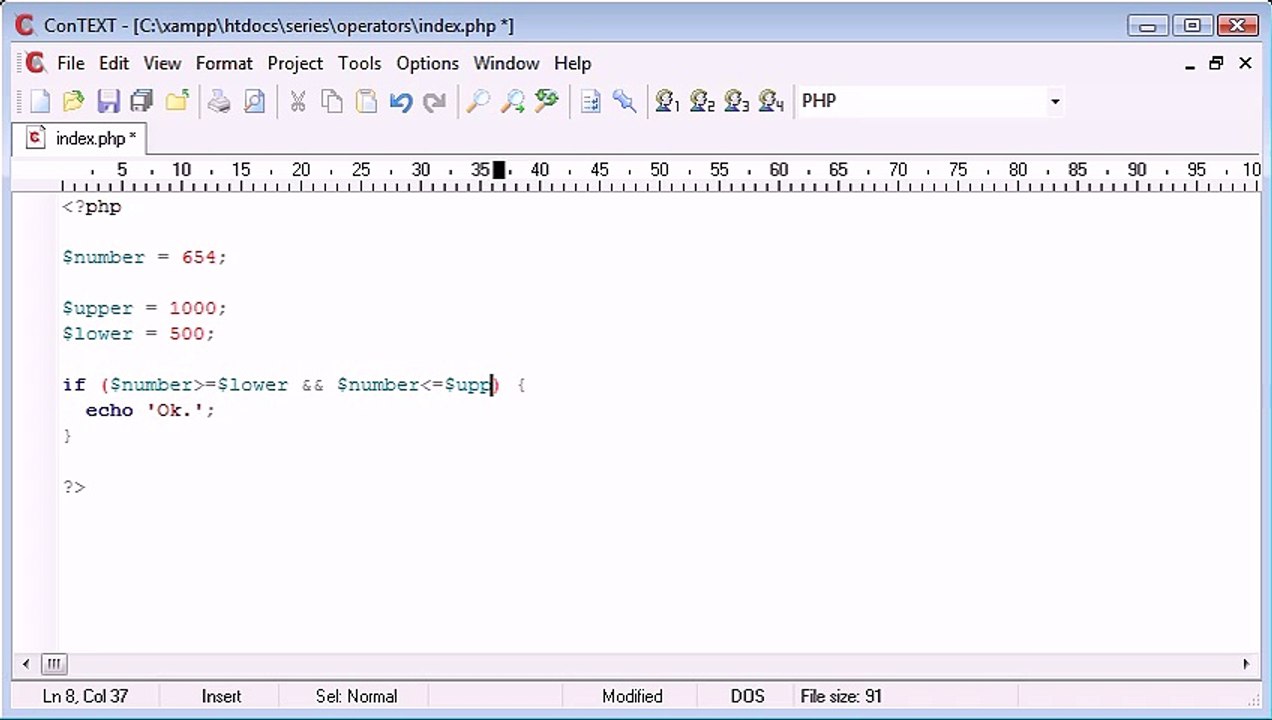Click 'Sel: Normal' in status bar
The width and height of the screenshot is (1272, 720).
(x=356, y=696)
